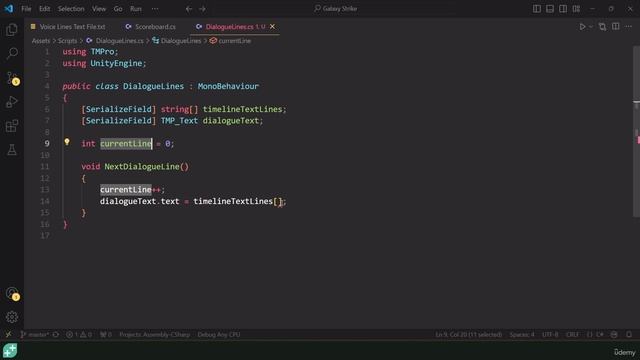Viewport: 640px width, 360px height.
Task: Open the errors and warnings status item
Action: click(x=79, y=334)
